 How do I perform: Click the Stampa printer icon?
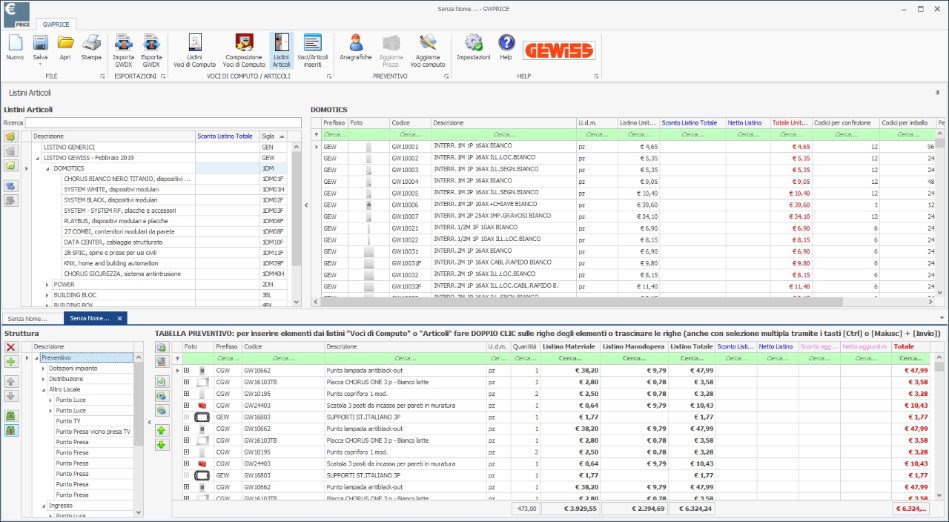point(91,43)
